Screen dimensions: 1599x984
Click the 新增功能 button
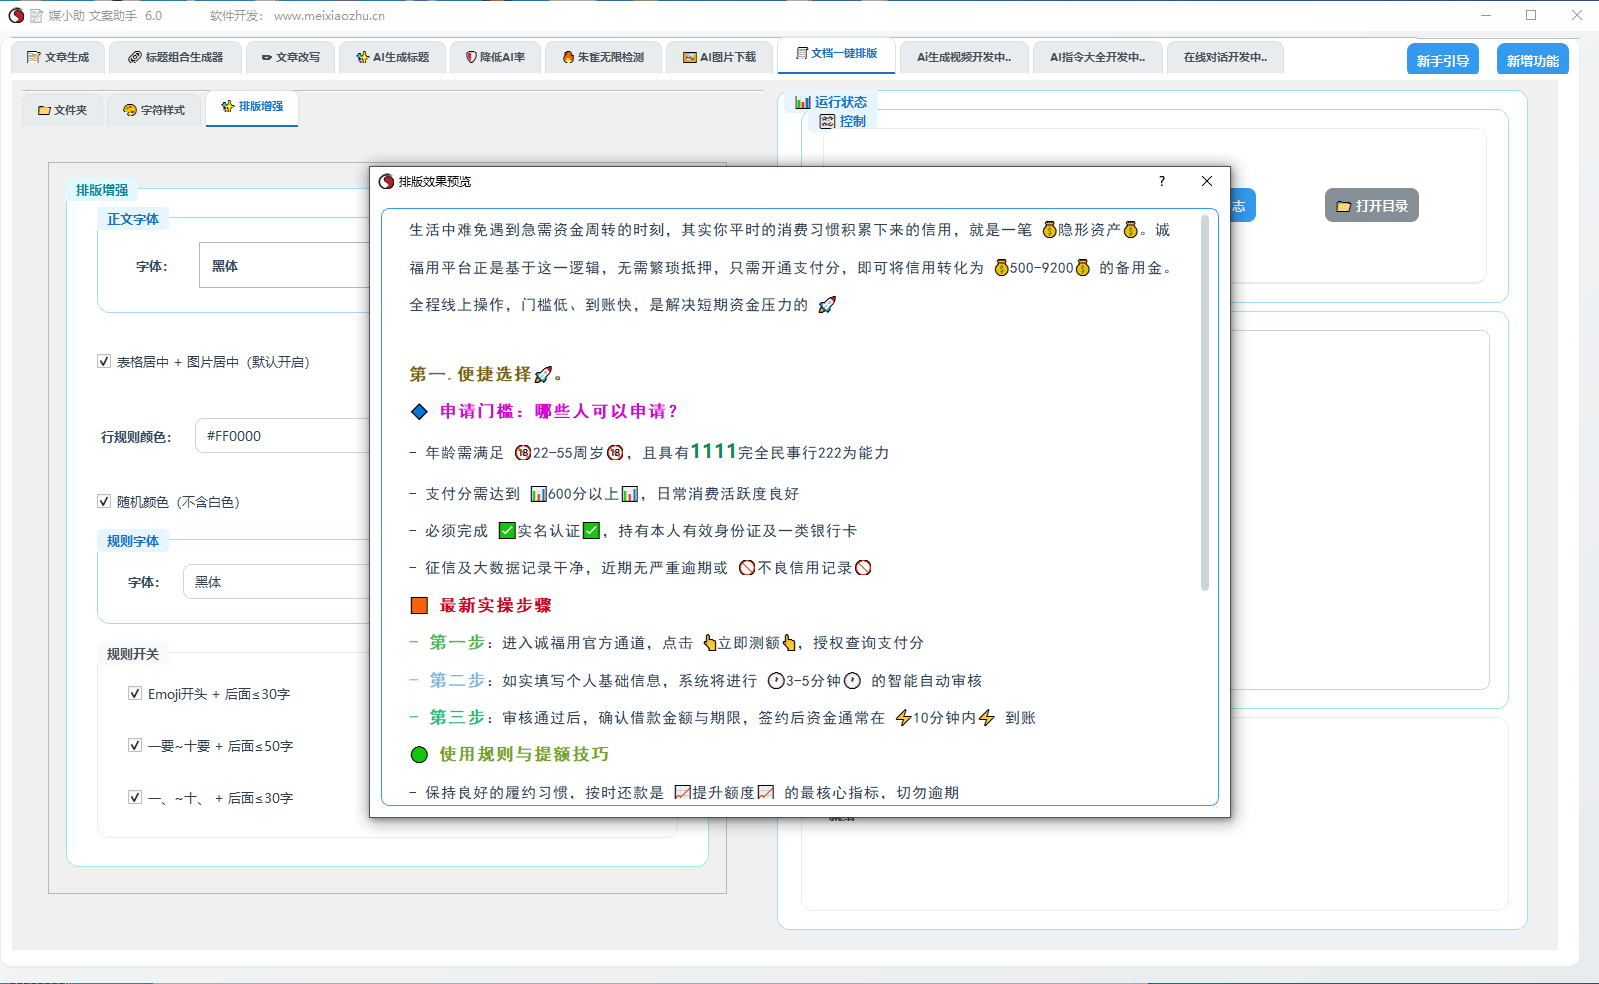tap(1532, 60)
